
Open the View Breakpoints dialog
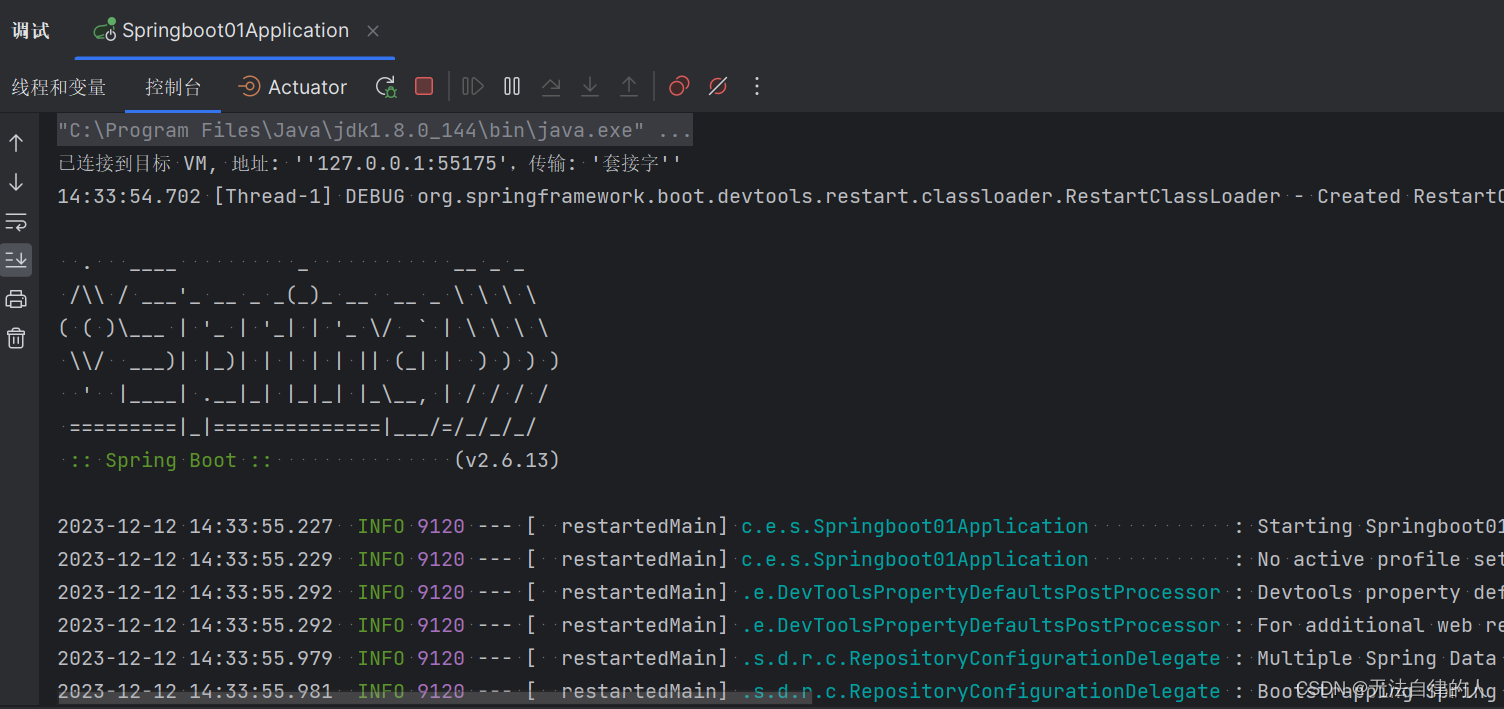tap(678, 86)
